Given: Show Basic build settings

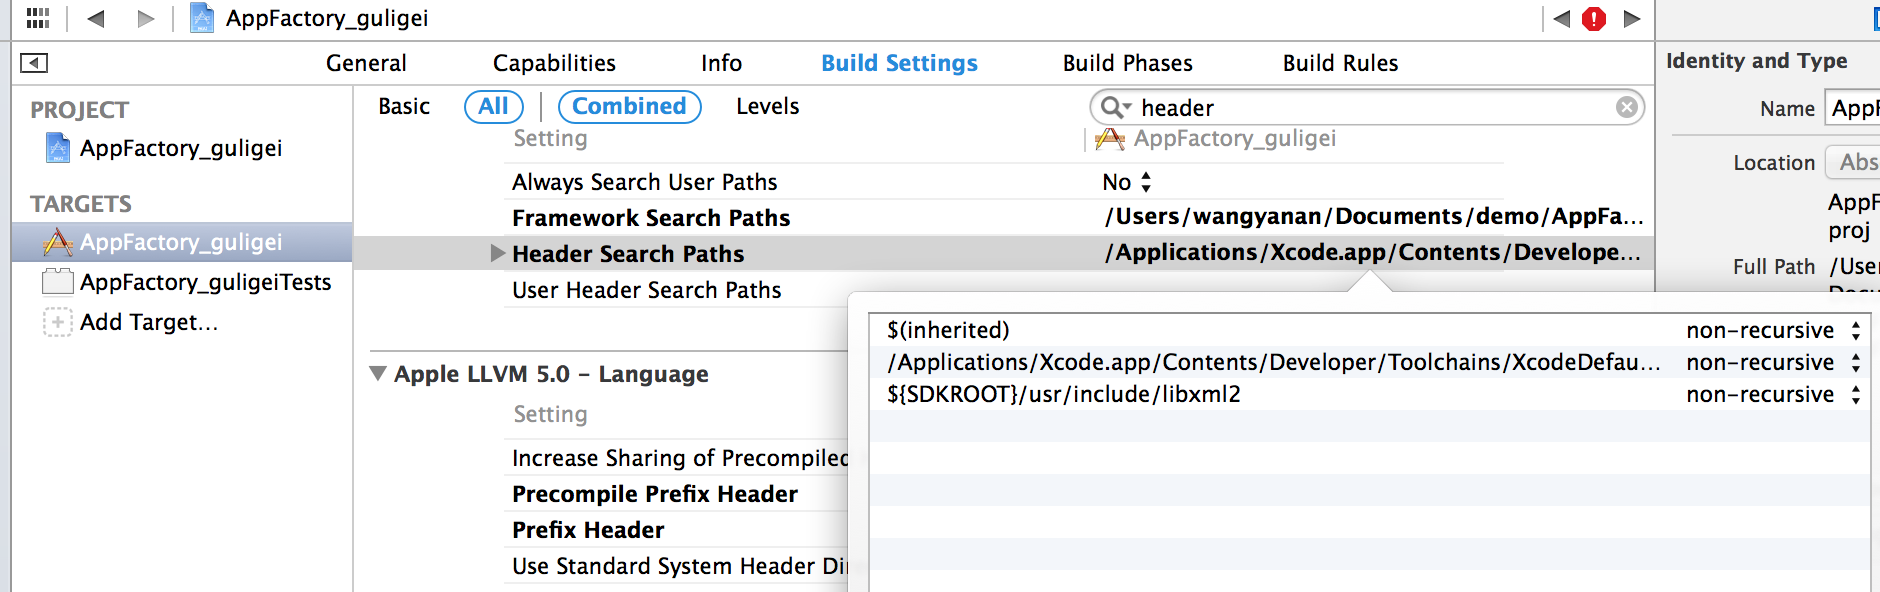Looking at the screenshot, I should point(404,106).
